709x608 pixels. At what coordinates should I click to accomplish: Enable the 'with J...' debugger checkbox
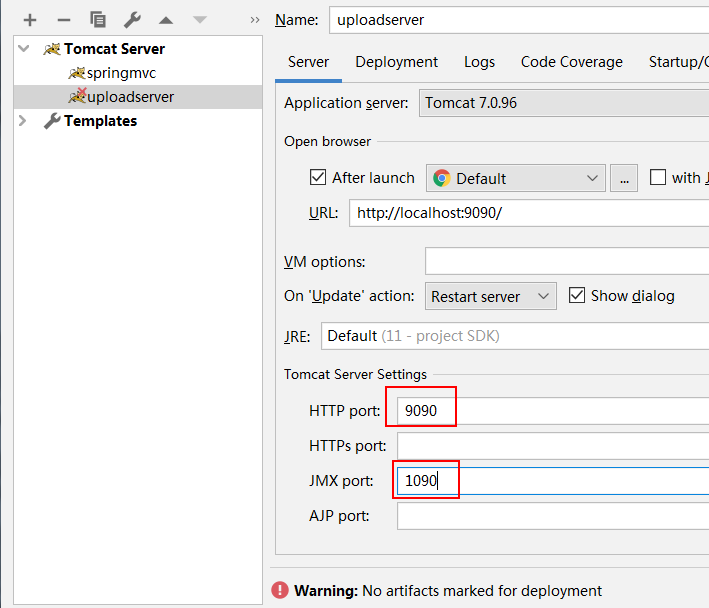658,177
